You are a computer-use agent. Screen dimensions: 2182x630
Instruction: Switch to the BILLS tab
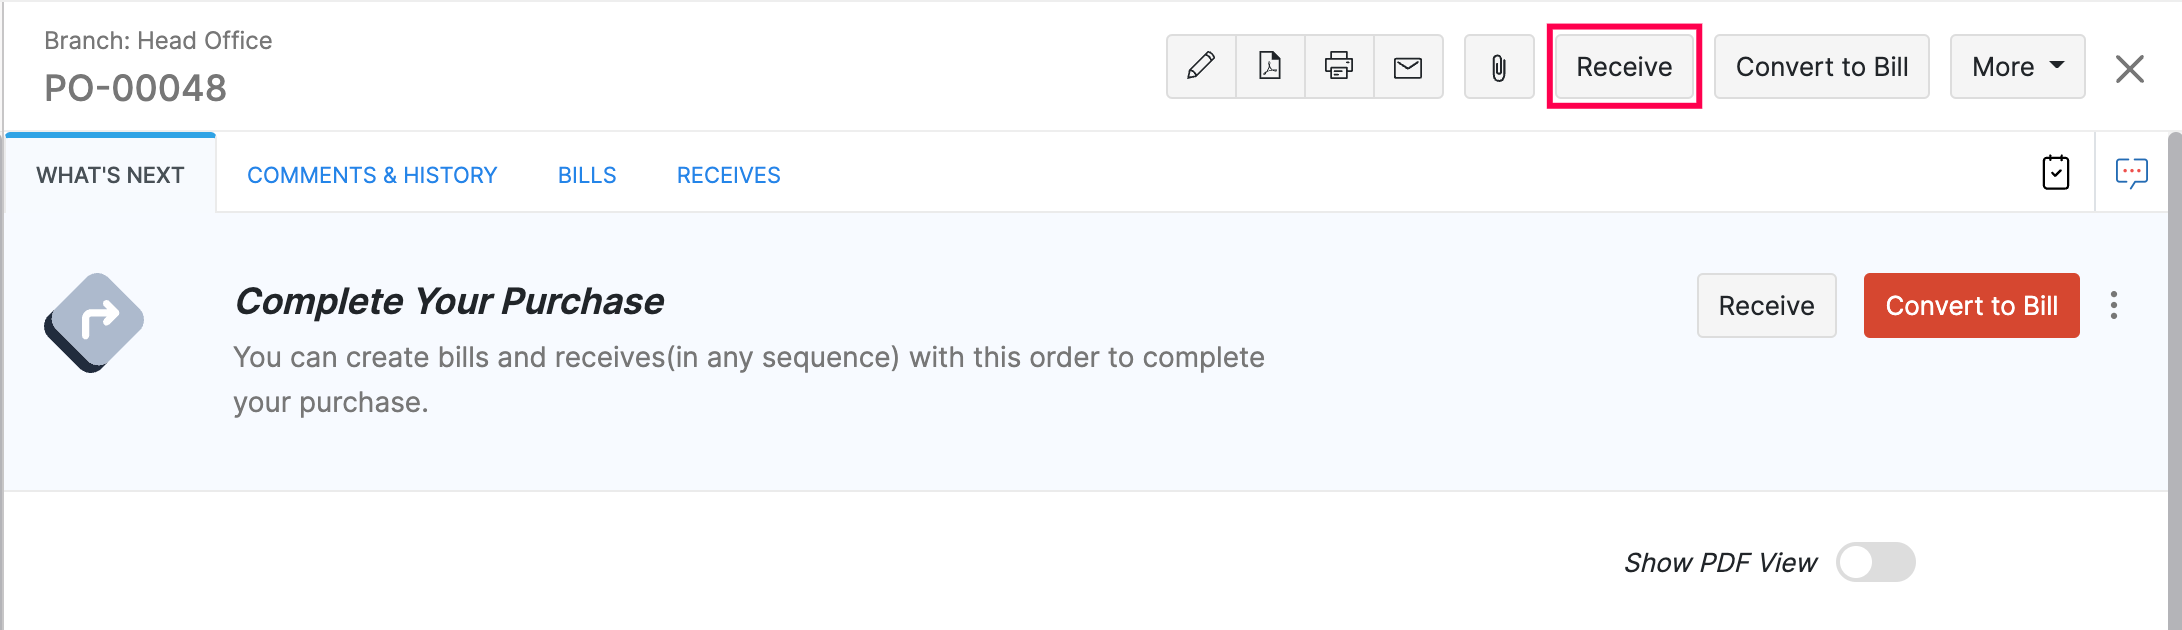[x=587, y=175]
